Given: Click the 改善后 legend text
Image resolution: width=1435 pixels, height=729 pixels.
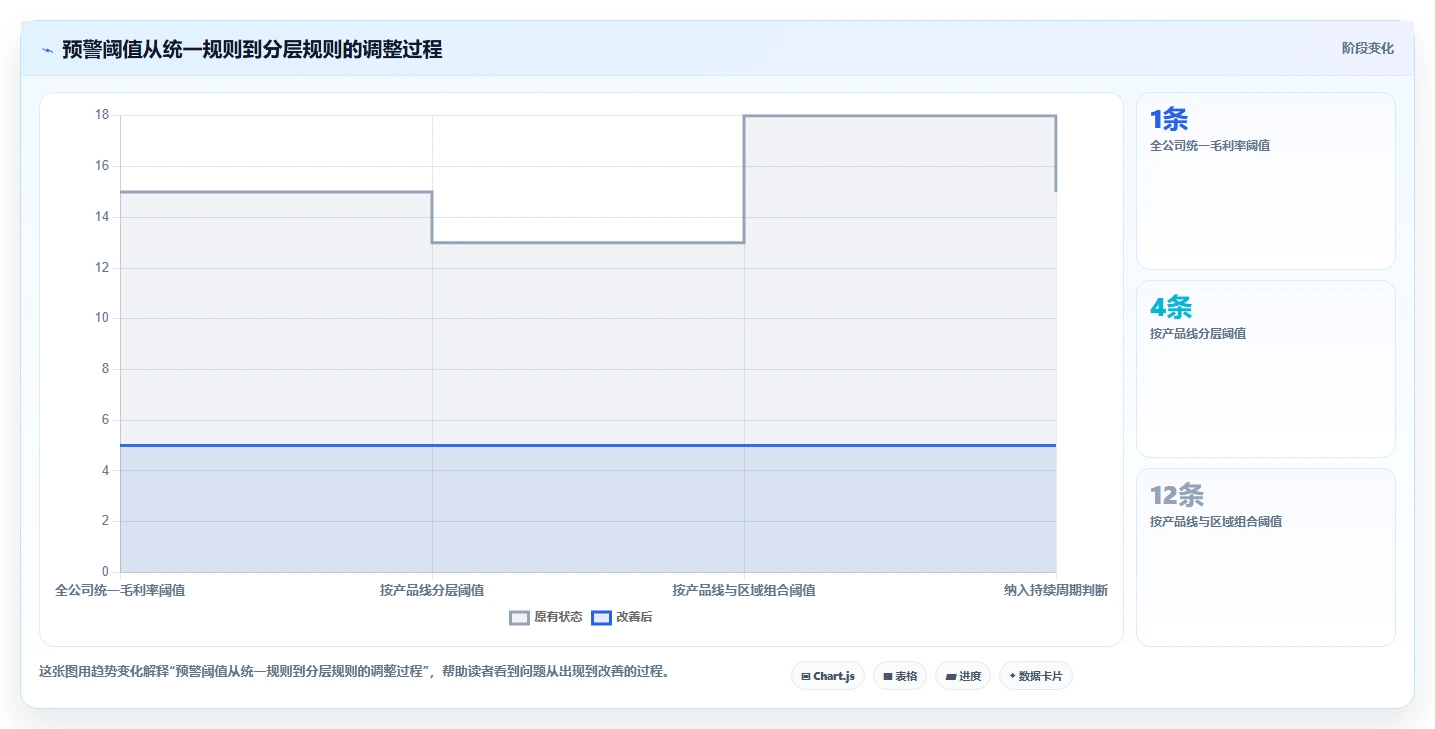Looking at the screenshot, I should [x=634, y=618].
